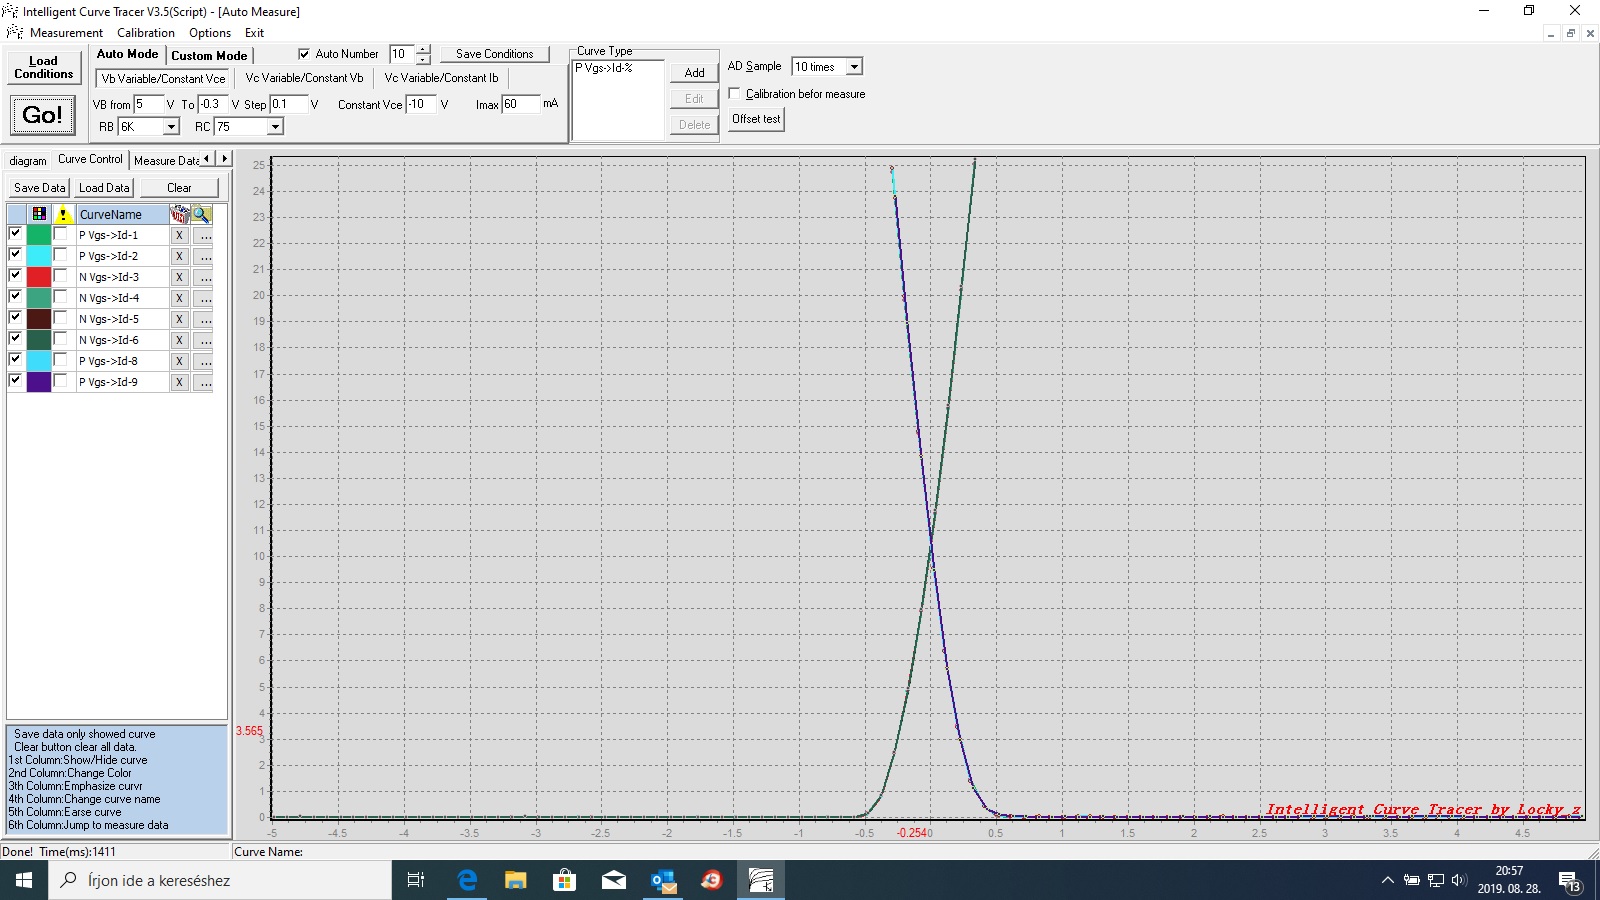Open Windows Start menu

(24, 880)
